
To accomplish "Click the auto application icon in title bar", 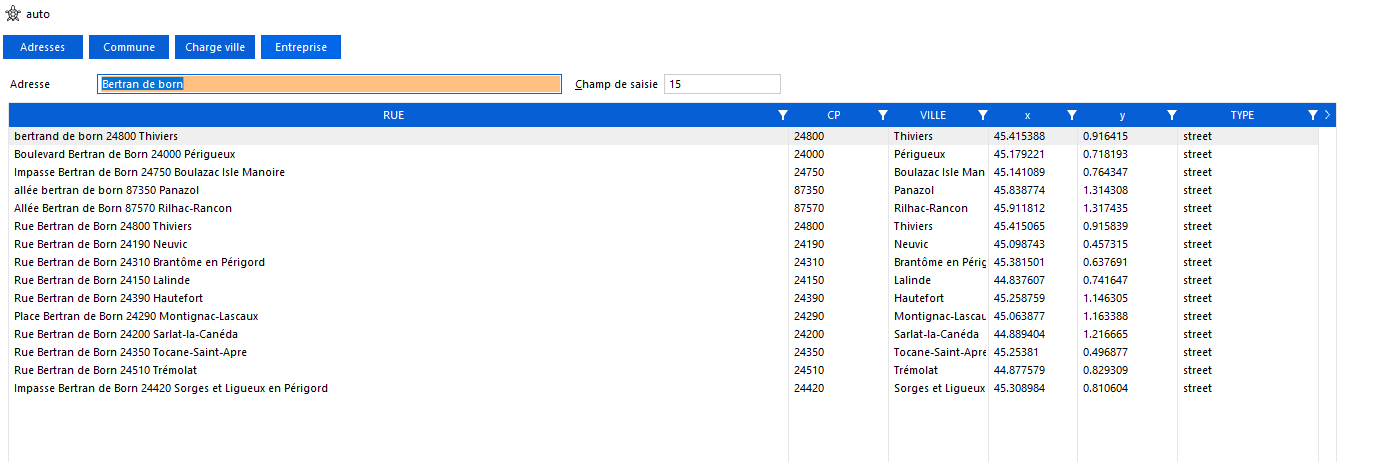I will [14, 14].
